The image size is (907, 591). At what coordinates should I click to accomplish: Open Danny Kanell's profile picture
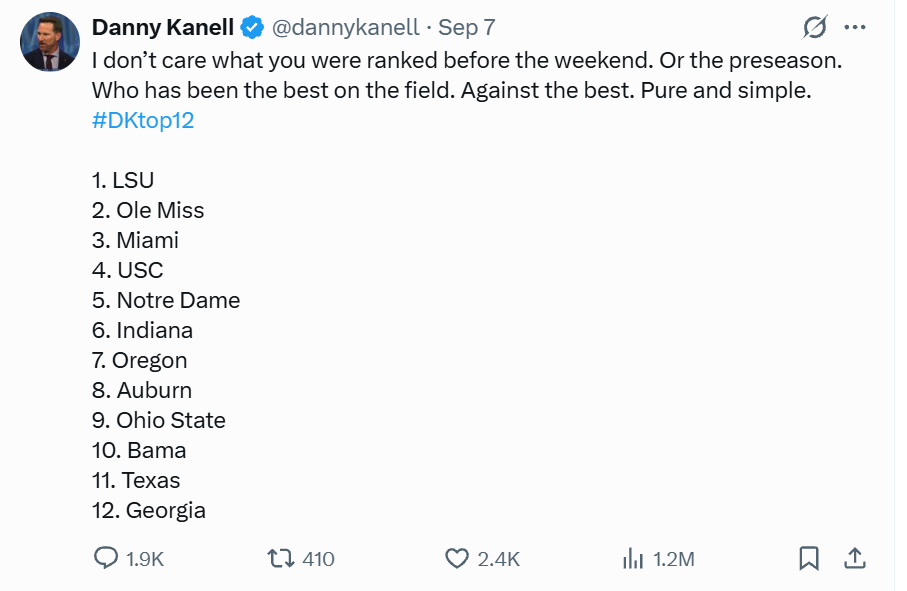(x=50, y=42)
